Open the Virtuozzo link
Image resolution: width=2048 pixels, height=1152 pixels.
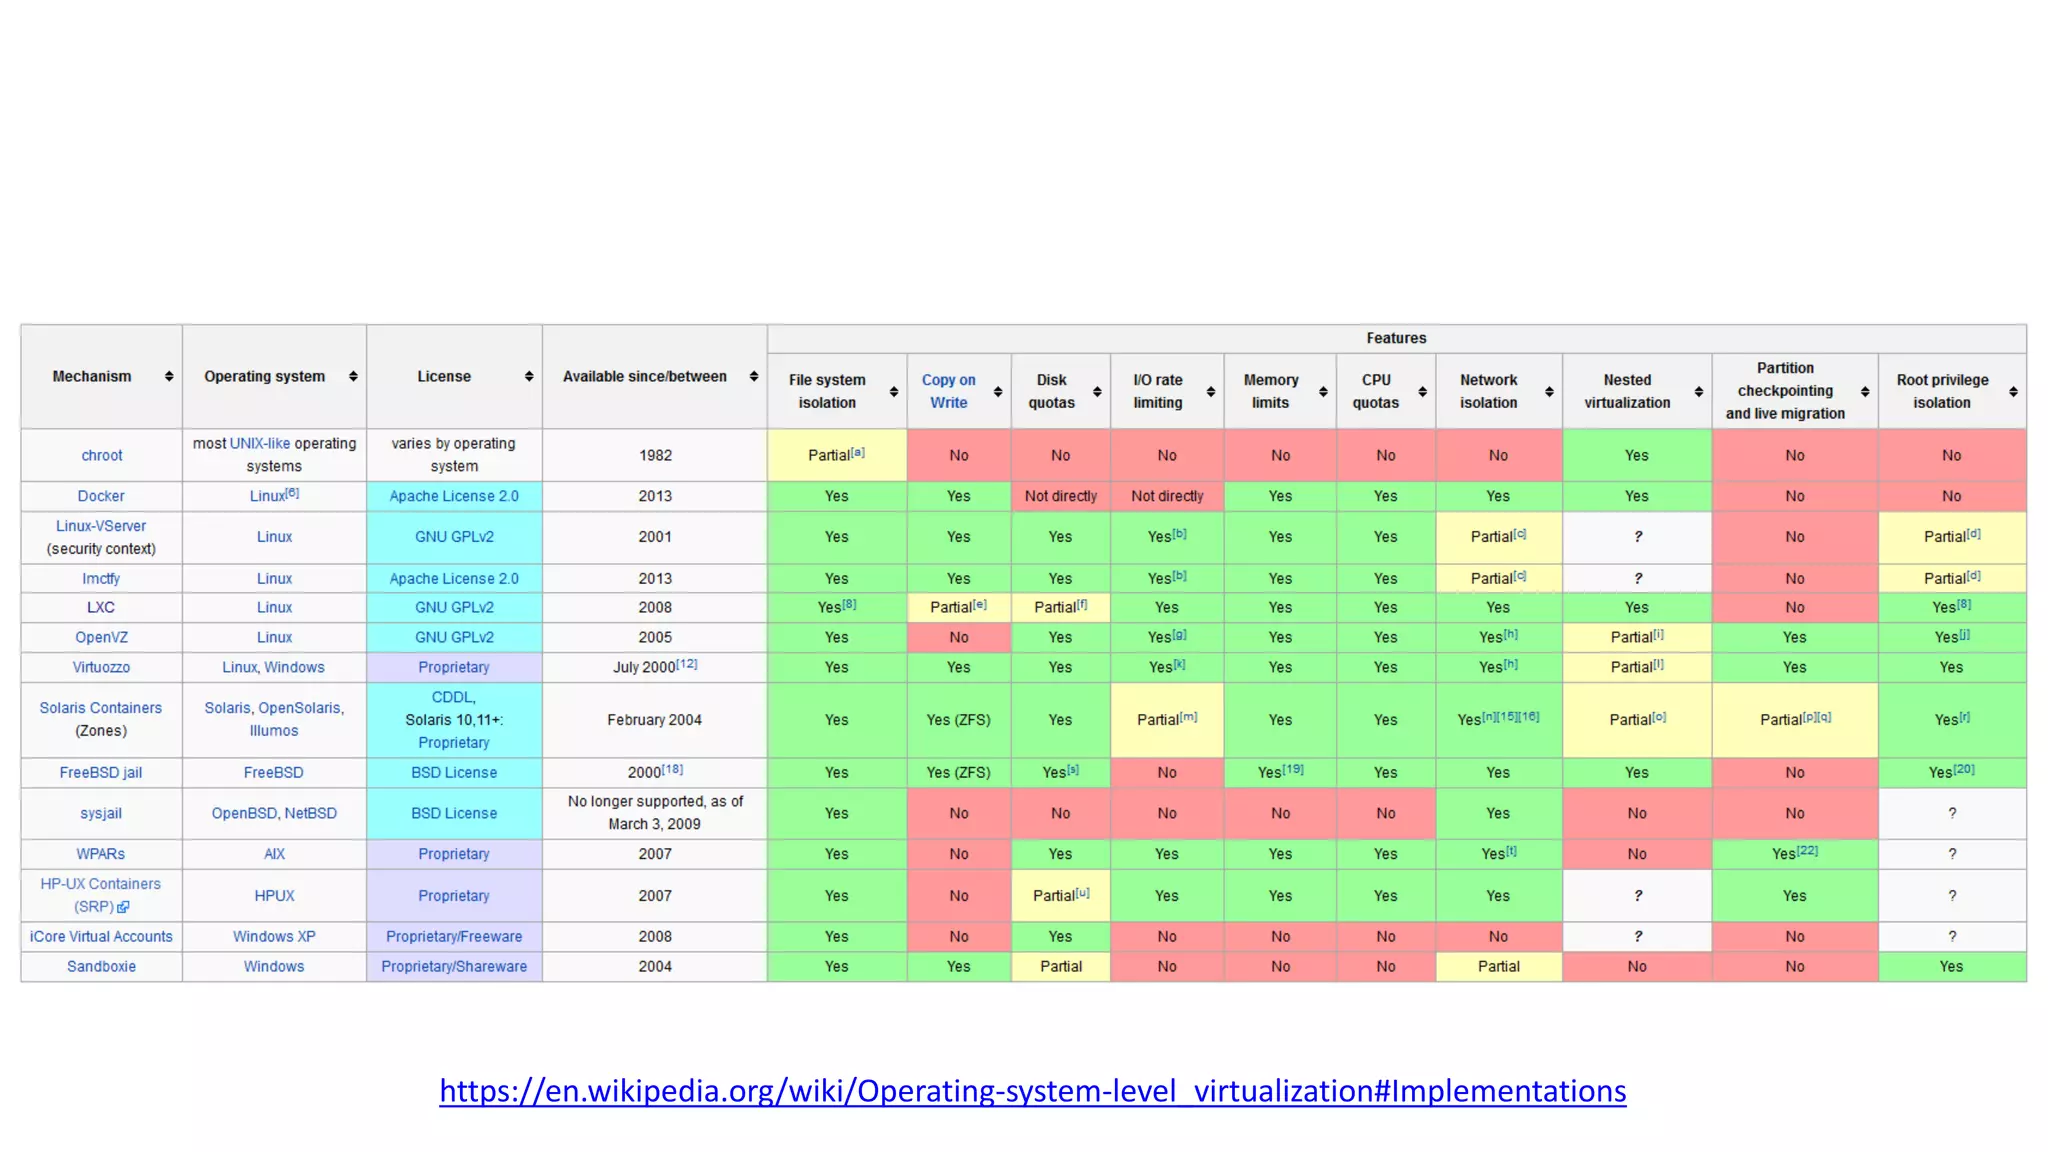tap(101, 668)
